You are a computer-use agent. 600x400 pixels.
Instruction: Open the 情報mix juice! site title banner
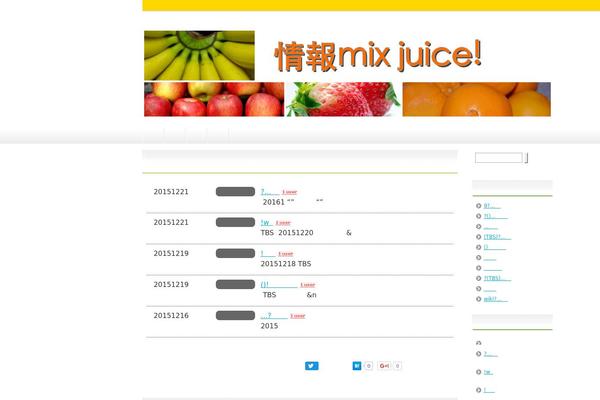click(x=378, y=56)
